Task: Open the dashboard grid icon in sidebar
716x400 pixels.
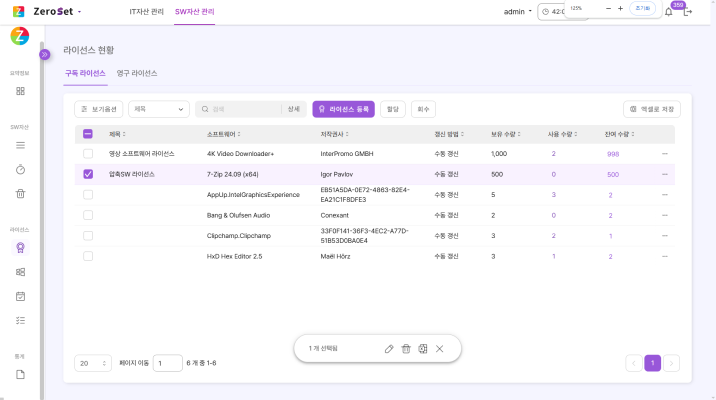Action: (x=20, y=91)
